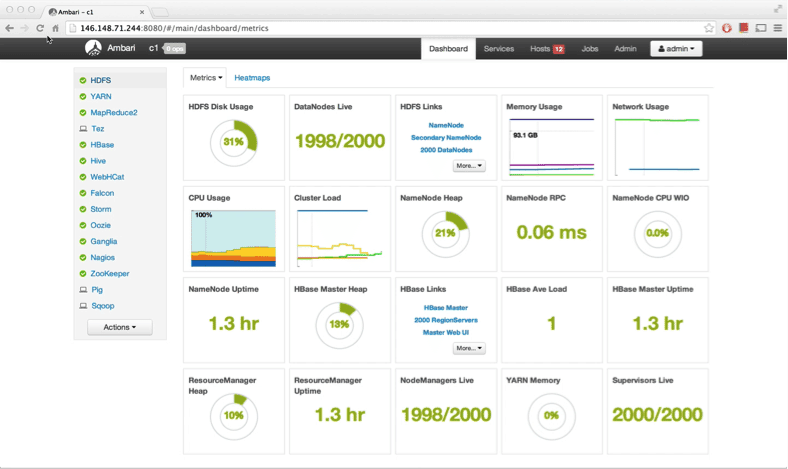Click the Hosts alert count badge

point(559,49)
